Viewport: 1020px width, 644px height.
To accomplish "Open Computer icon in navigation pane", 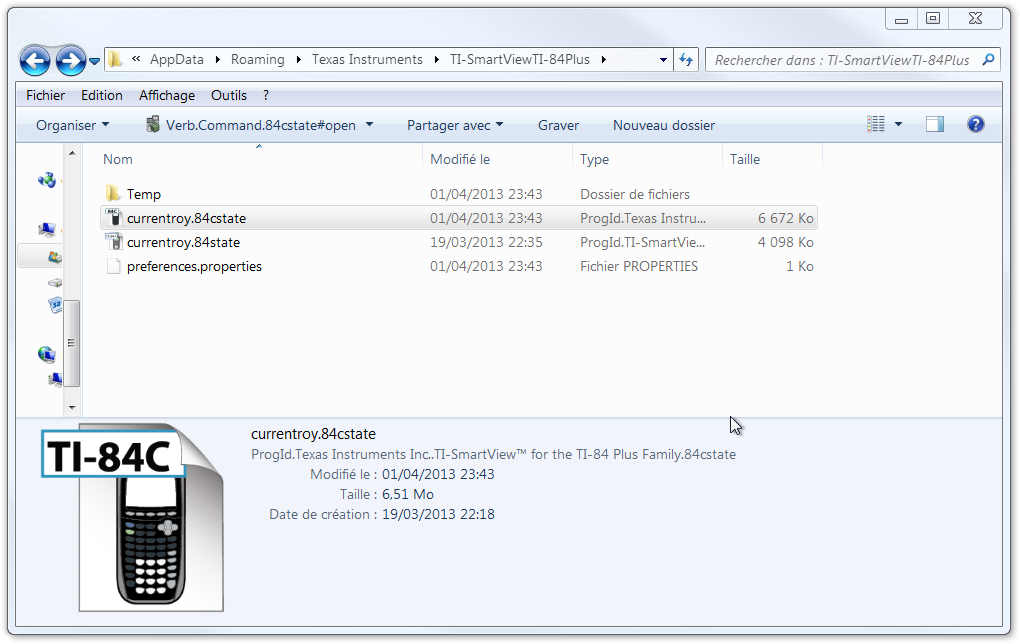I will pyautogui.click(x=46, y=229).
